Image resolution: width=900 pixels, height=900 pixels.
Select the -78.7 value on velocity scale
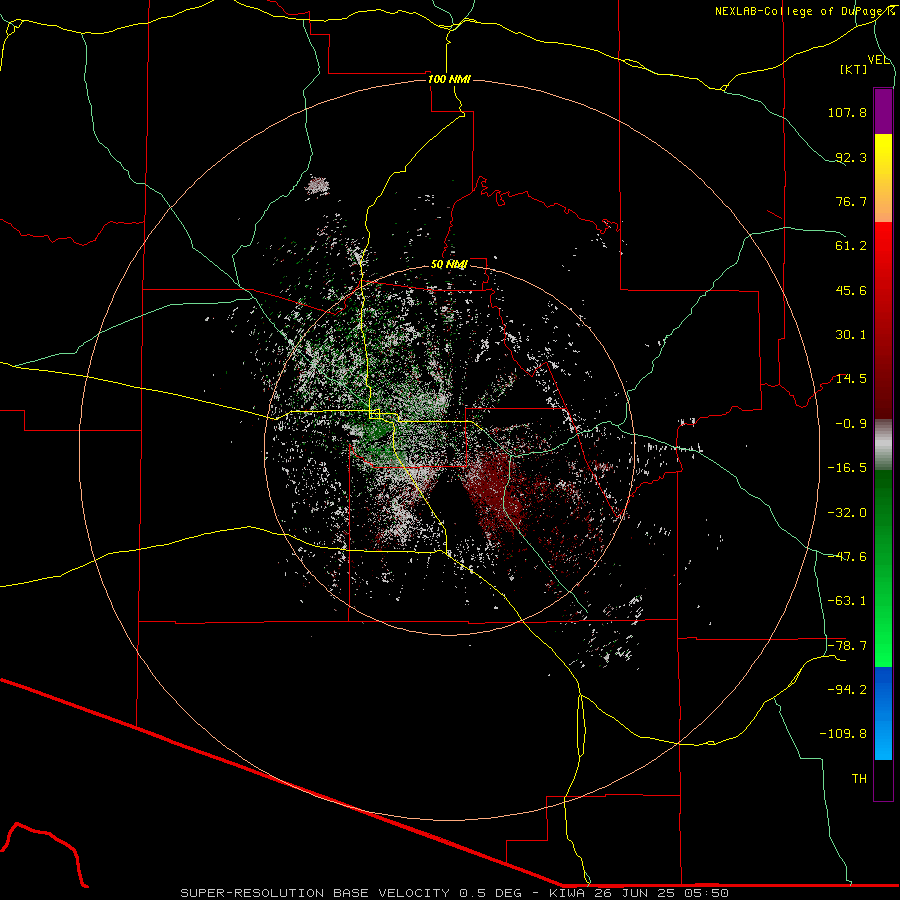pyautogui.click(x=847, y=646)
